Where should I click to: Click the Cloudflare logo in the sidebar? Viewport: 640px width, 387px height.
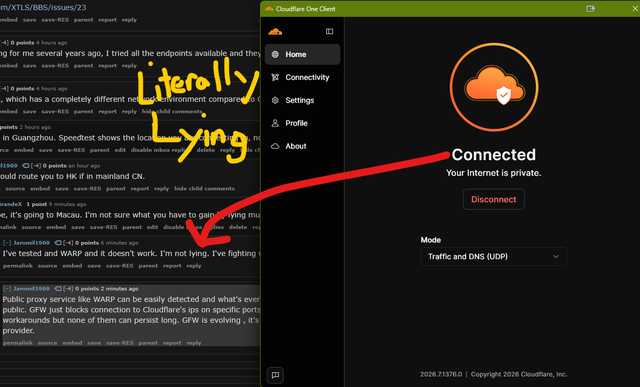pos(275,31)
